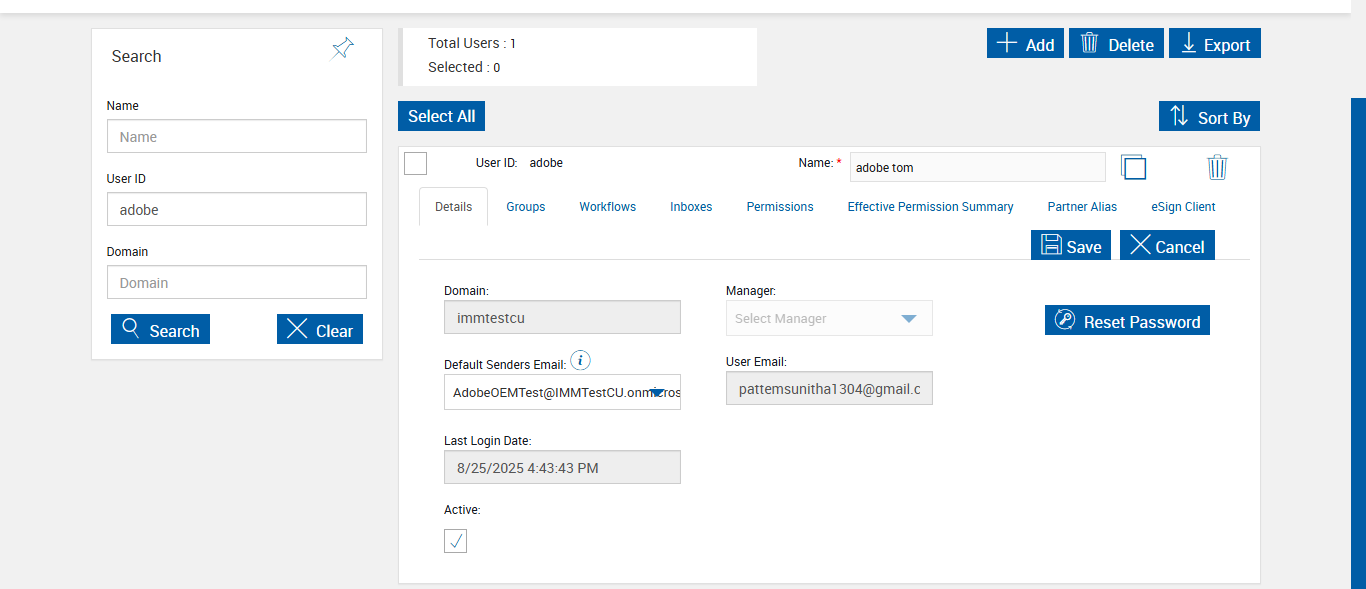This screenshot has width=1366, height=589.
Task: Switch to the Groups tab
Action: tap(525, 207)
